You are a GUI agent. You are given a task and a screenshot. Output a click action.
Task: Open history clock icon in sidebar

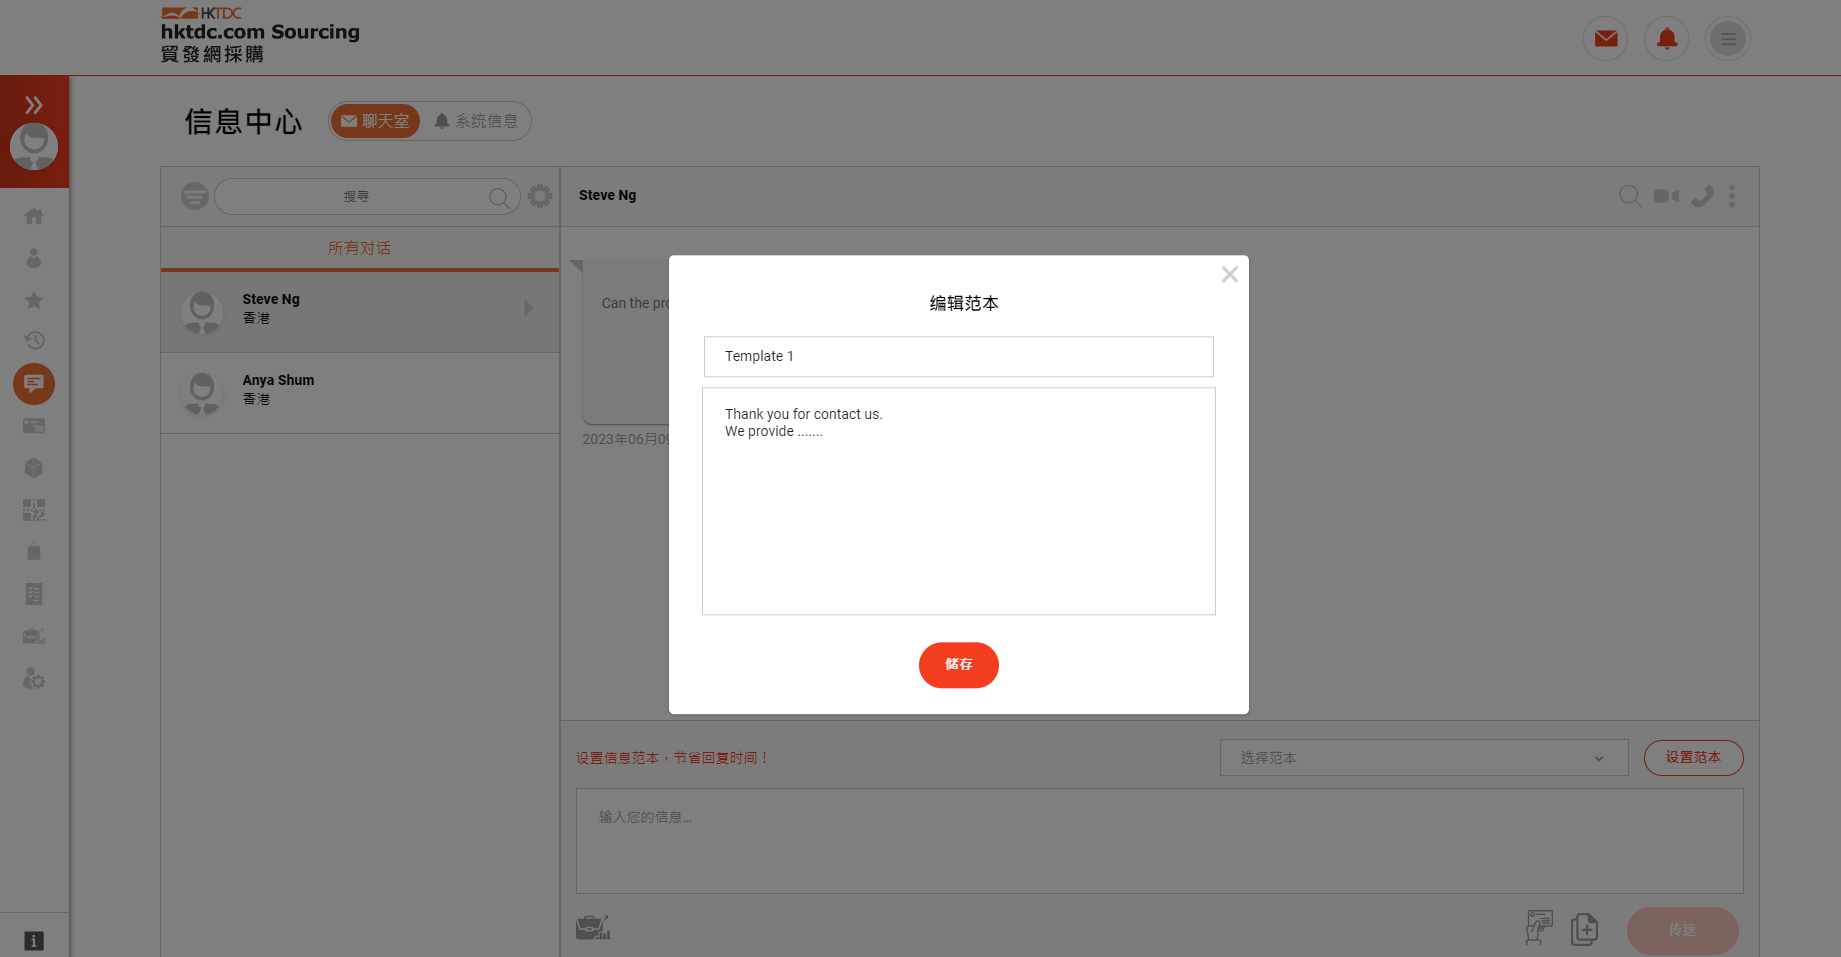coord(34,341)
